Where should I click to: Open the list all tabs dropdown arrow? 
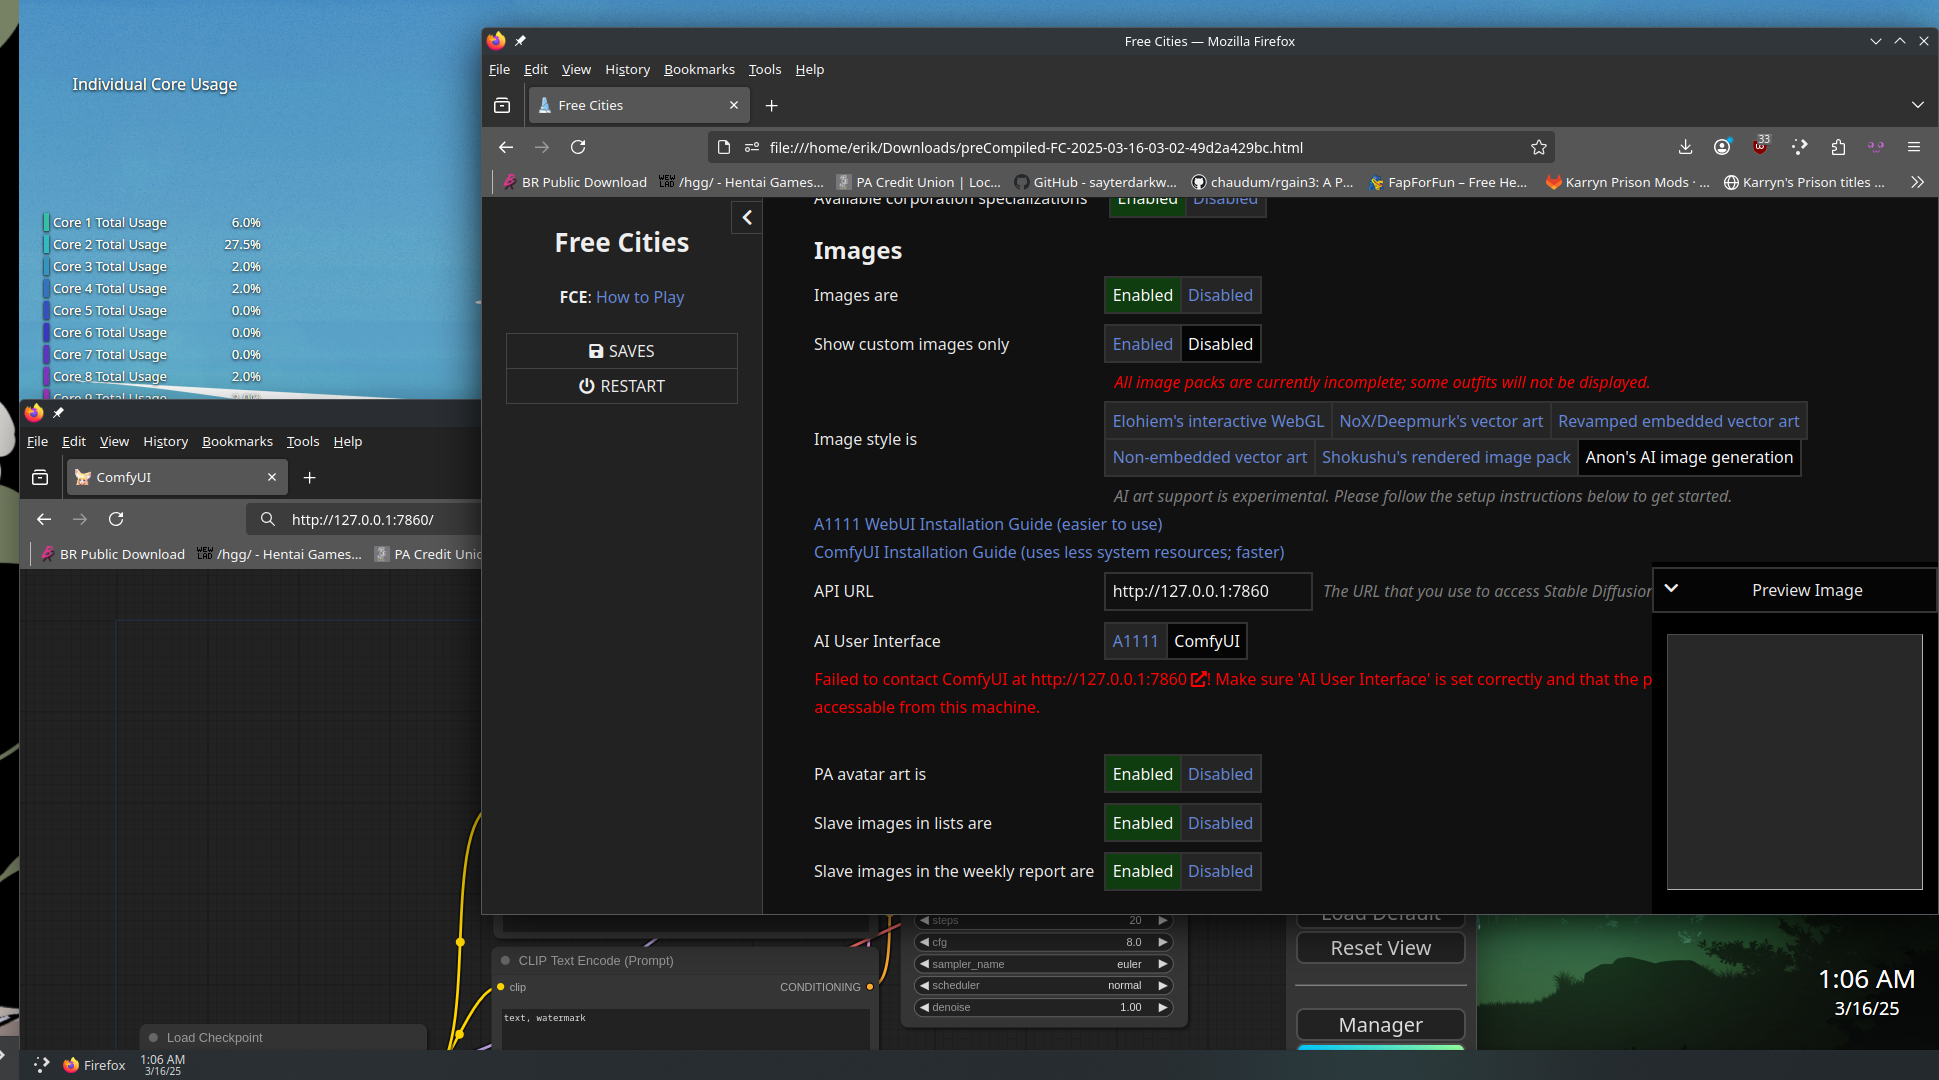pyautogui.click(x=1917, y=105)
